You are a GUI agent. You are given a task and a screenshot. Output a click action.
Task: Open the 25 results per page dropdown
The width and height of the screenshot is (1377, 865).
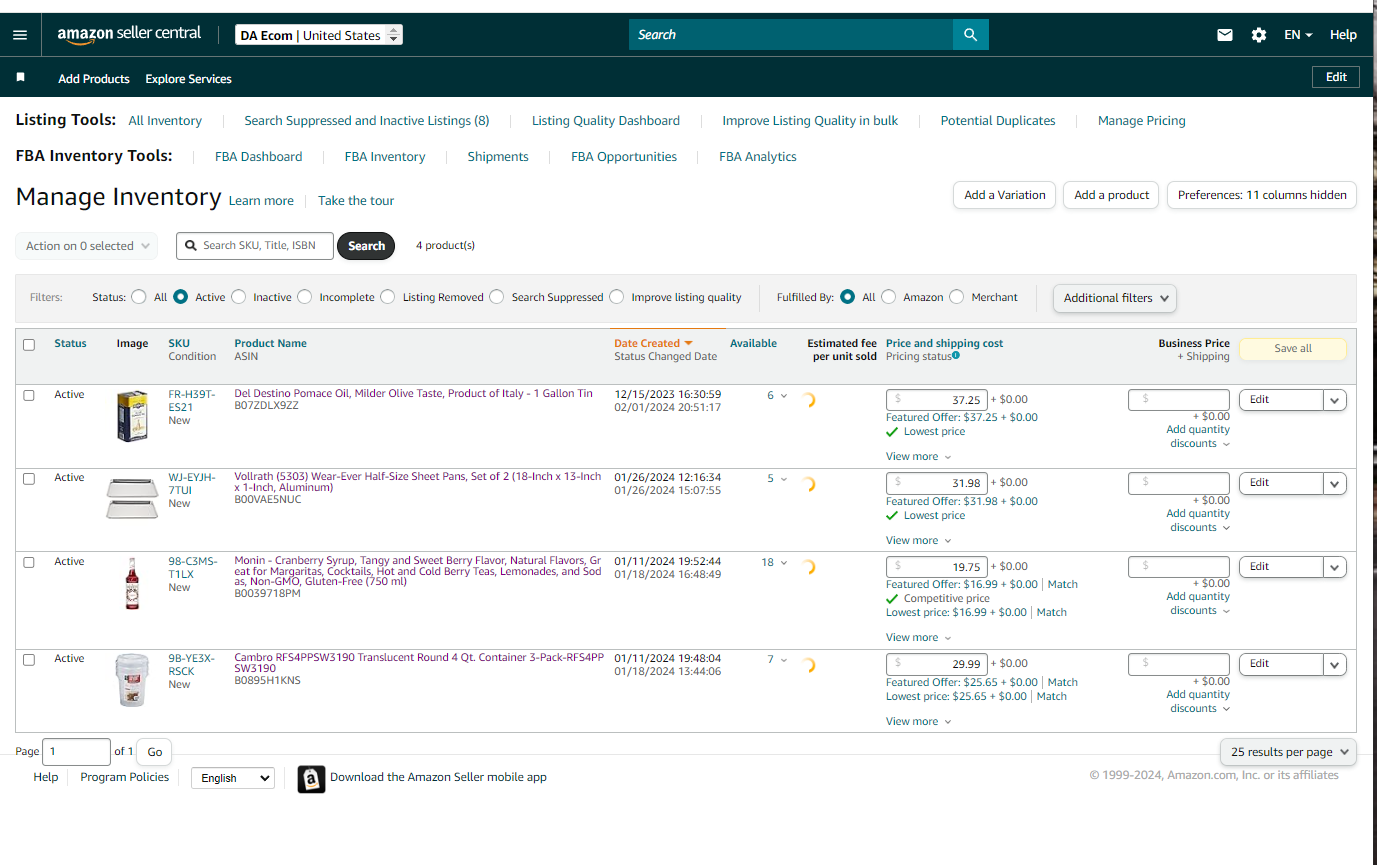1288,752
